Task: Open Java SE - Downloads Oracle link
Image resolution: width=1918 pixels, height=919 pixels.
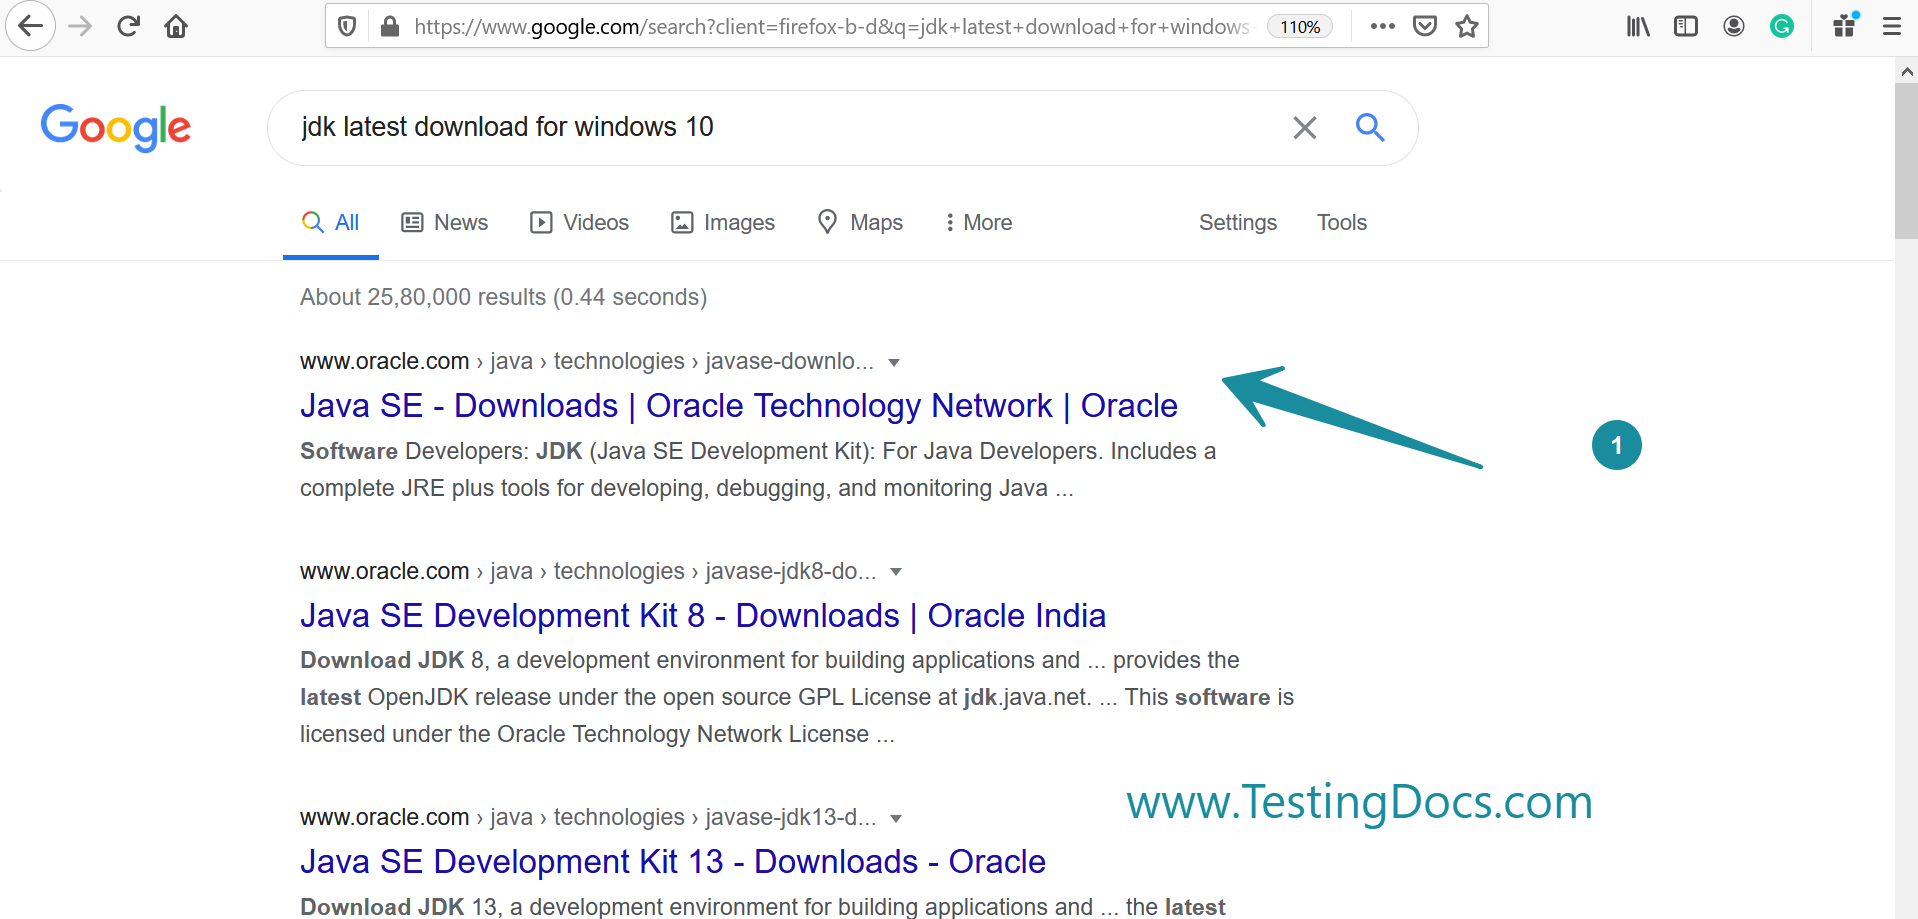Action: [x=738, y=406]
